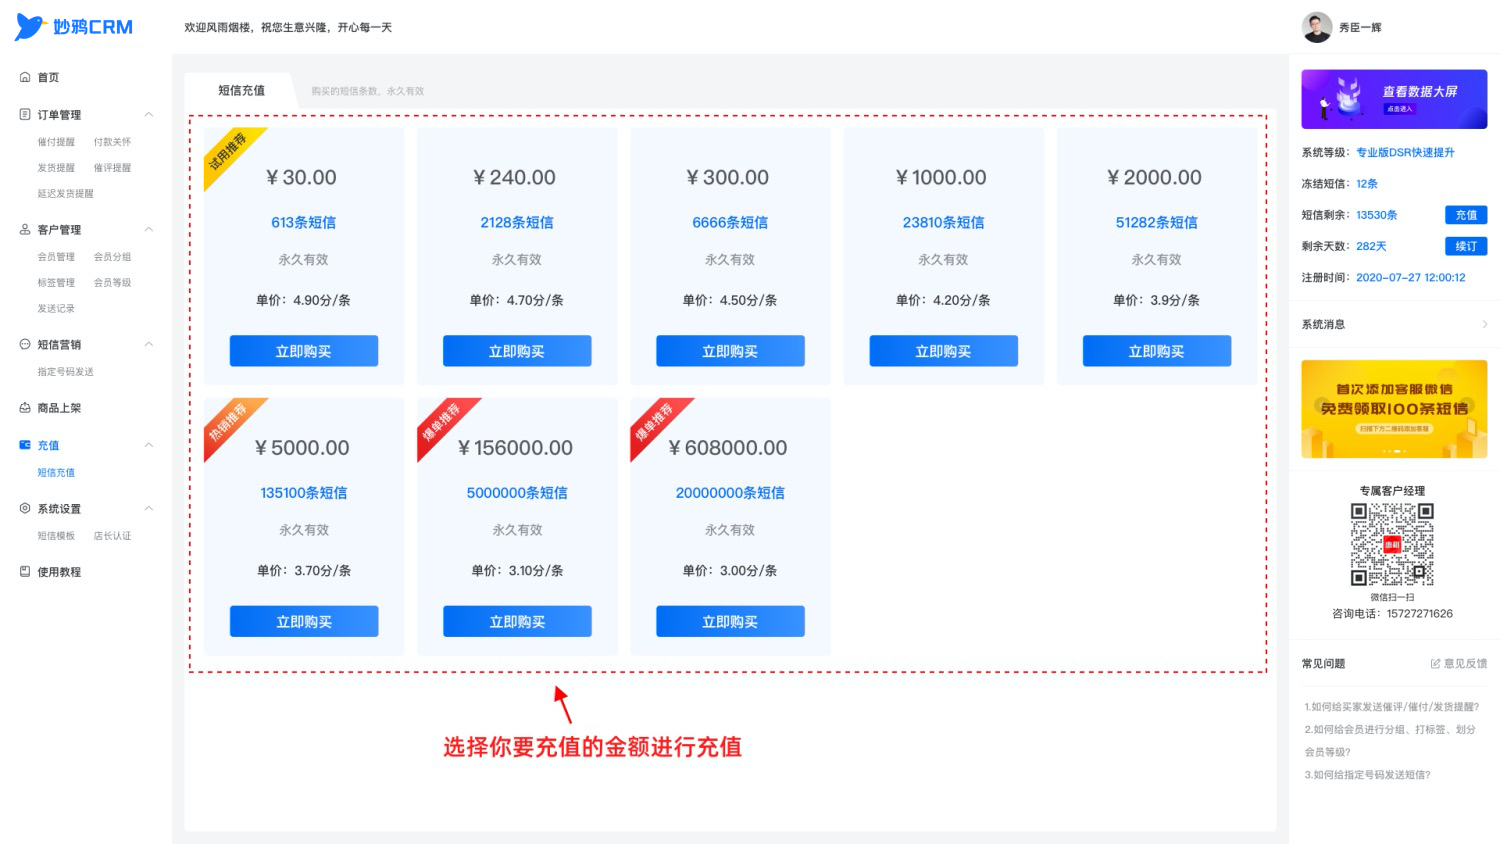Click the 短信营销 message bubble icon

25,344
